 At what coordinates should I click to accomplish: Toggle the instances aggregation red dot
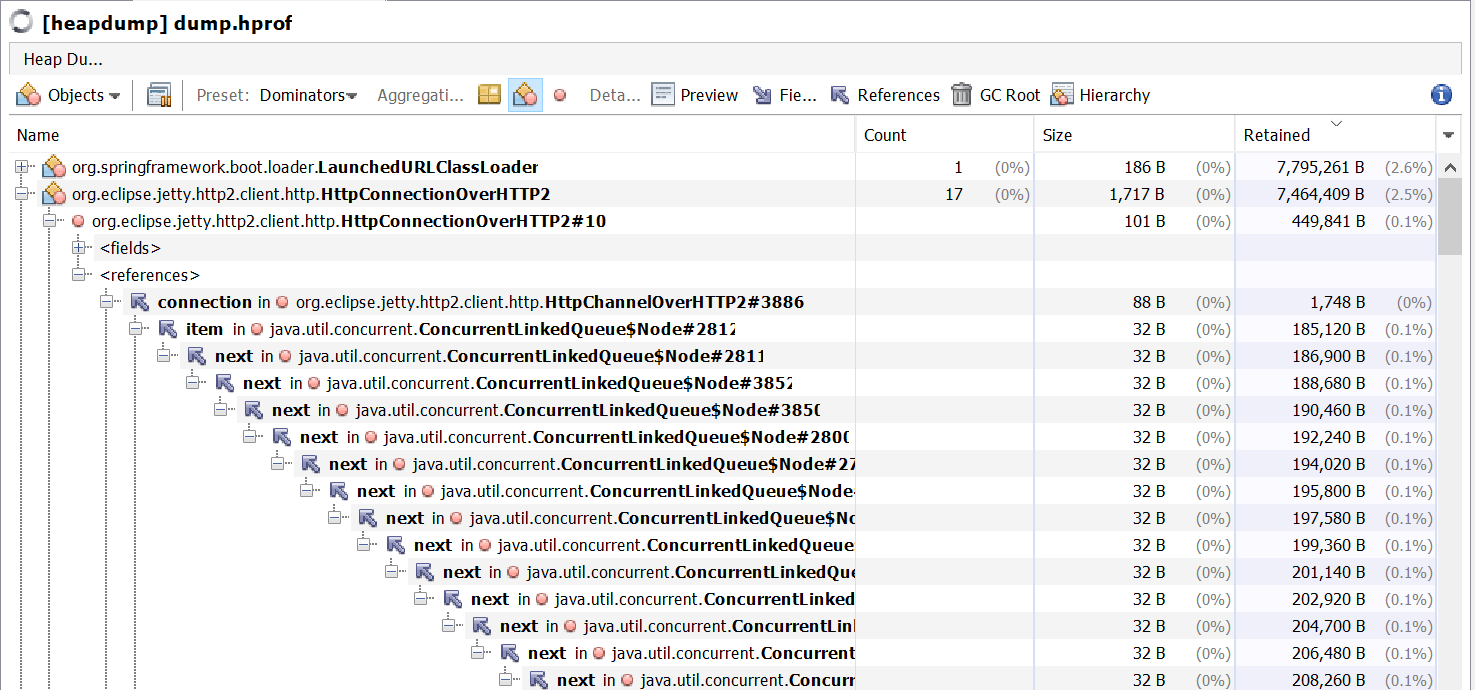pyautogui.click(x=560, y=95)
